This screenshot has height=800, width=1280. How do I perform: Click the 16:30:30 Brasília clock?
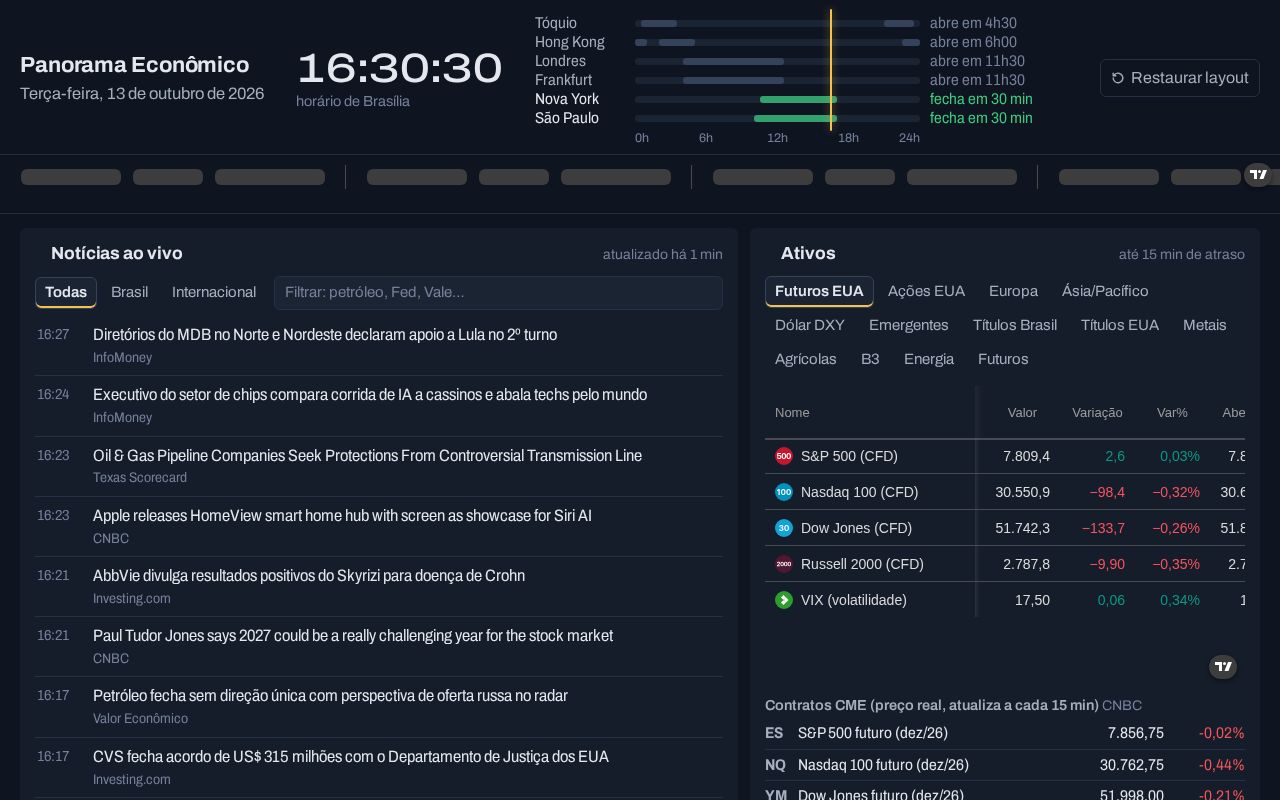(x=399, y=68)
